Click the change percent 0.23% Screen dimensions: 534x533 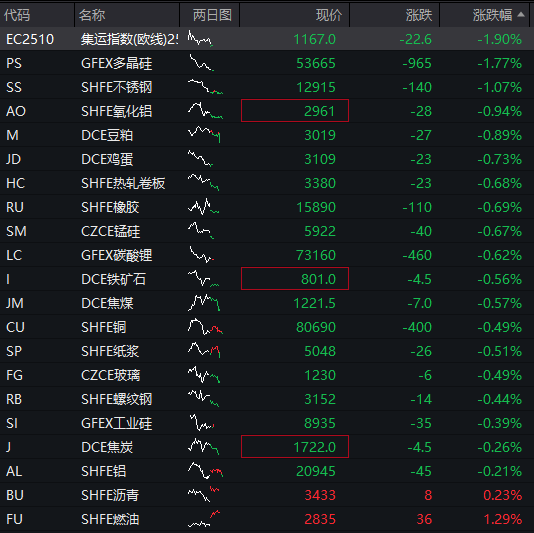tap(502, 495)
